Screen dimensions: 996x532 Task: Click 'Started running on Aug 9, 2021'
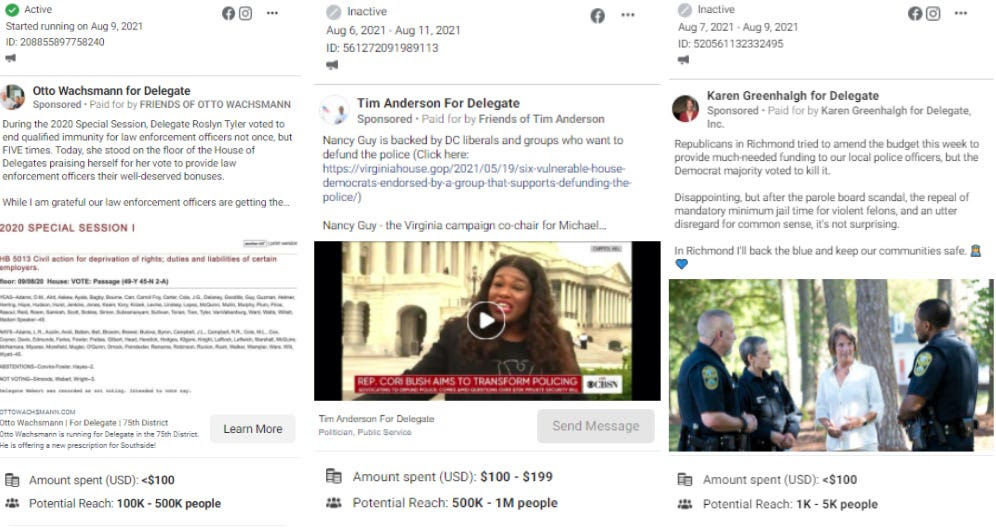click(74, 26)
